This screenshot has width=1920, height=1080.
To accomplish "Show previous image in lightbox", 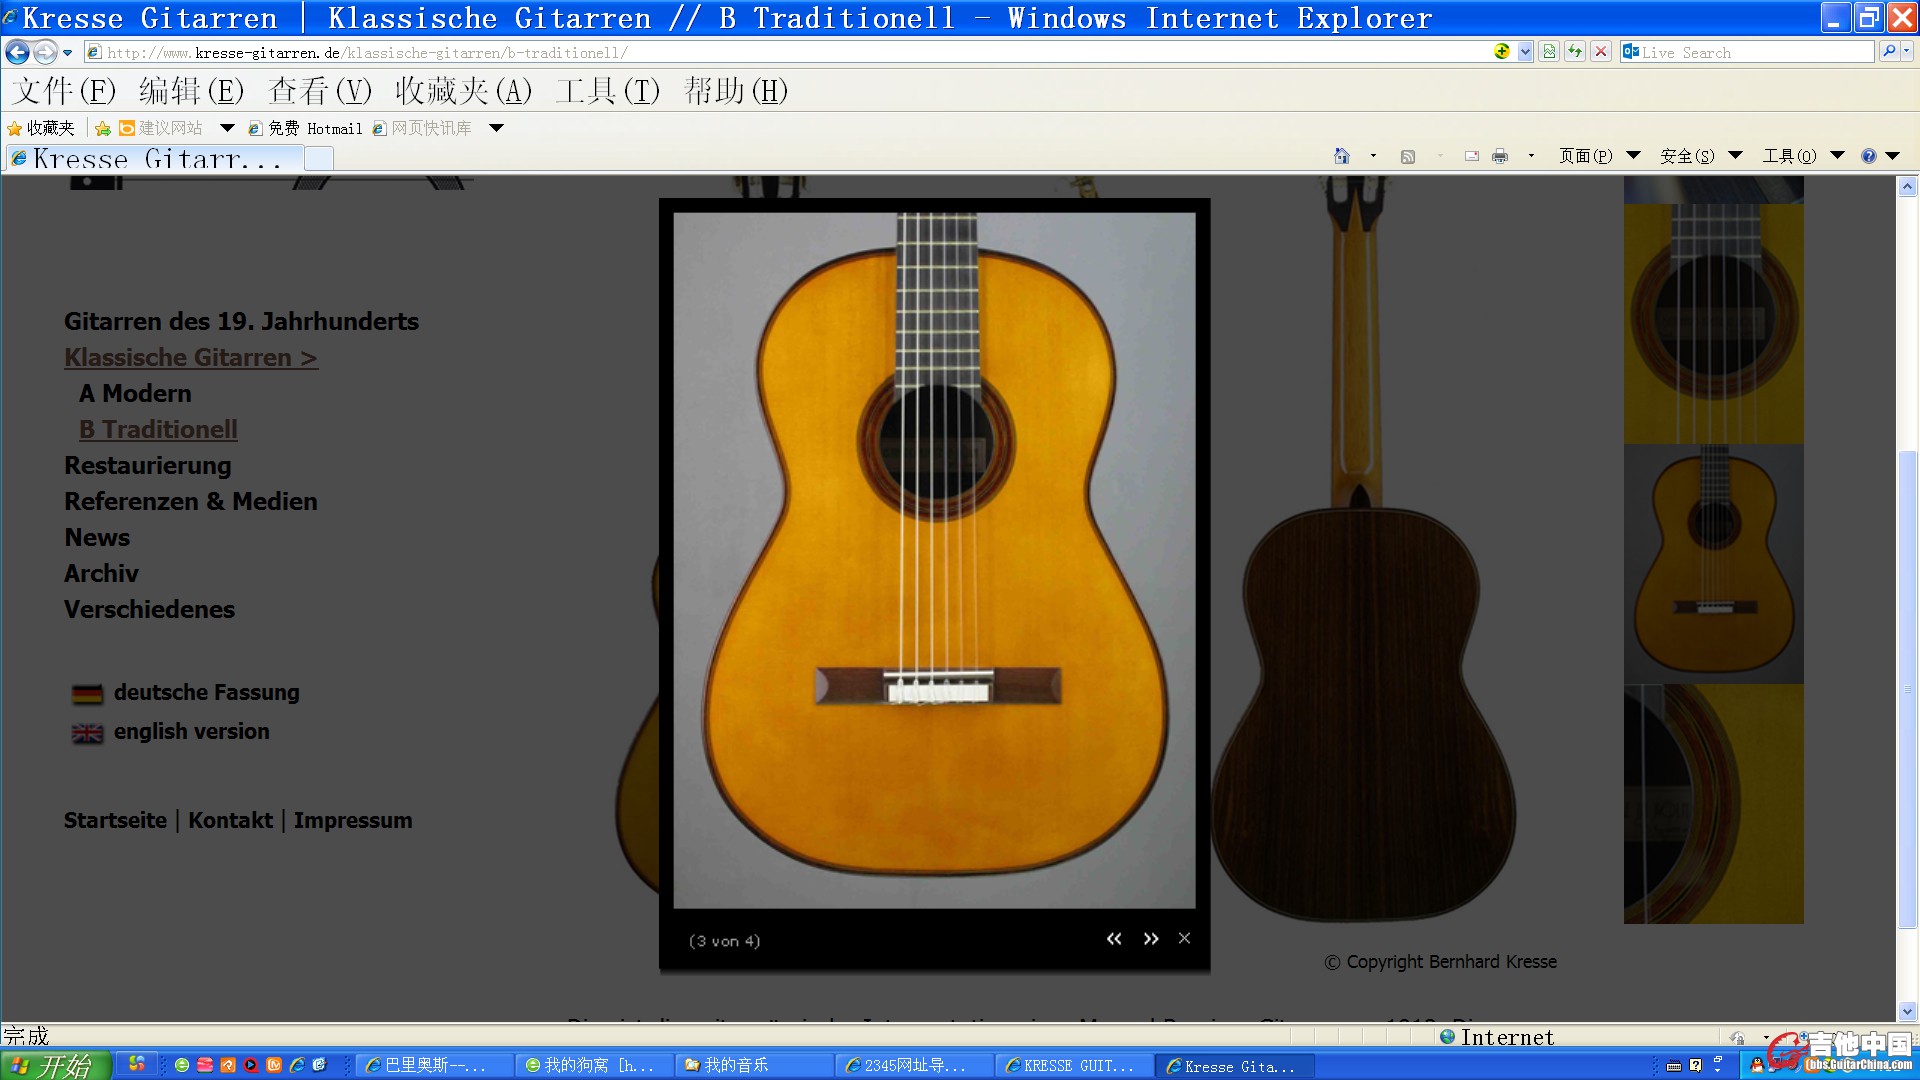I will point(1114,939).
